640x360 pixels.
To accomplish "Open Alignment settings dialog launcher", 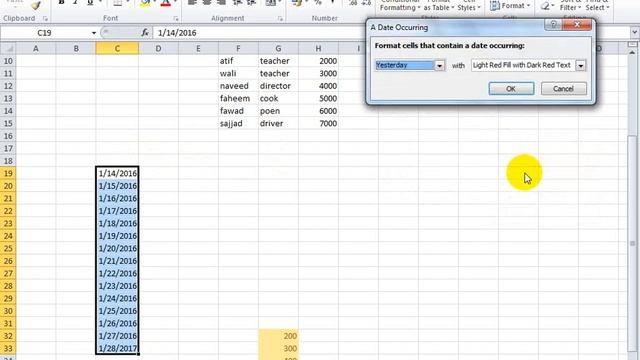I will click(280, 19).
